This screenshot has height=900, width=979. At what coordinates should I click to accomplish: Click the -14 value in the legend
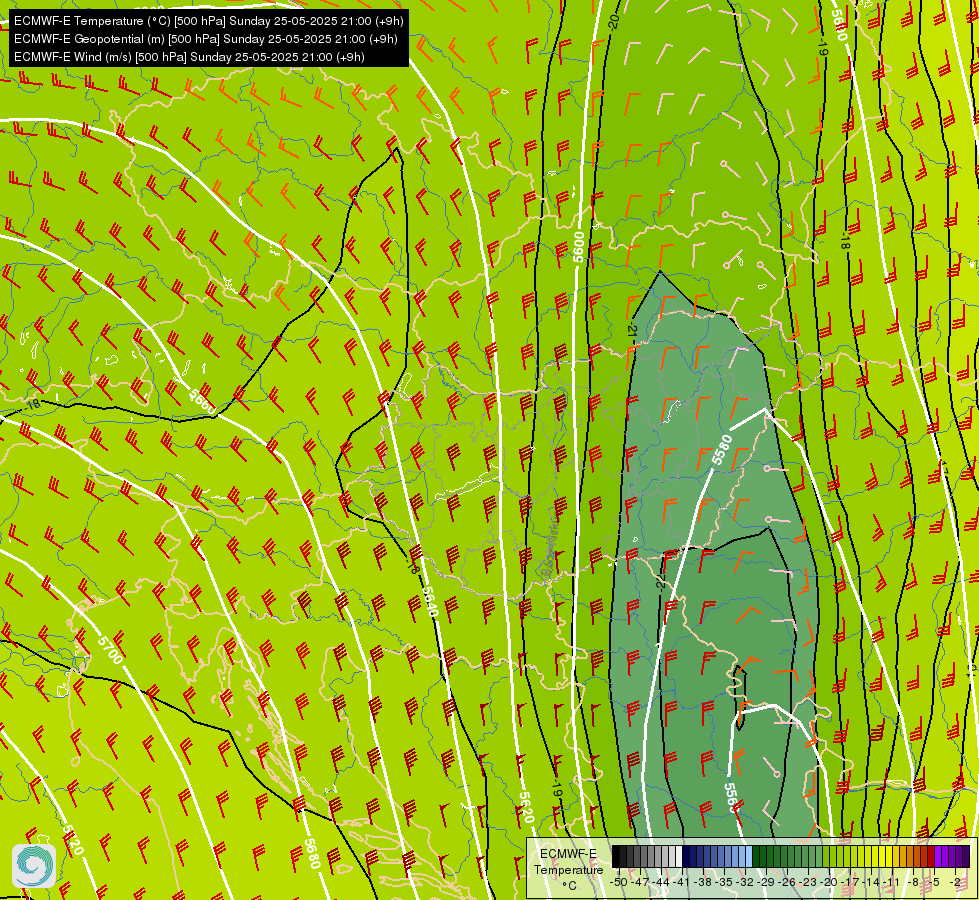tap(871, 882)
